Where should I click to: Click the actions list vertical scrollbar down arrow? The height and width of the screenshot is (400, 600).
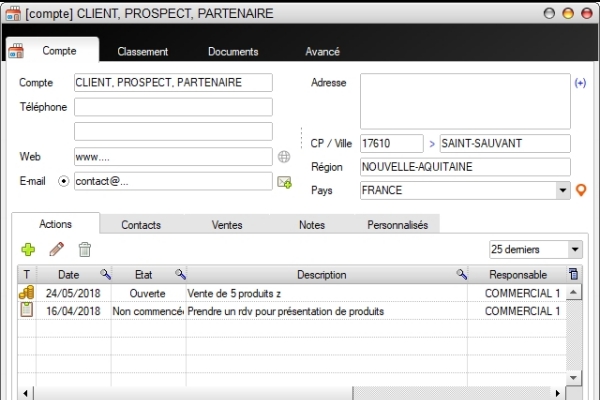tap(574, 377)
